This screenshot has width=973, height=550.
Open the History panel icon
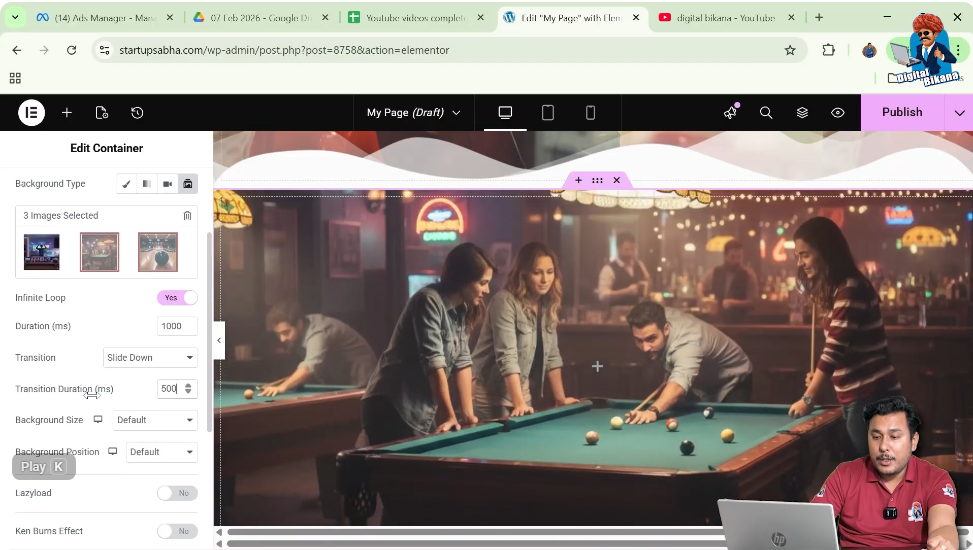tap(137, 113)
